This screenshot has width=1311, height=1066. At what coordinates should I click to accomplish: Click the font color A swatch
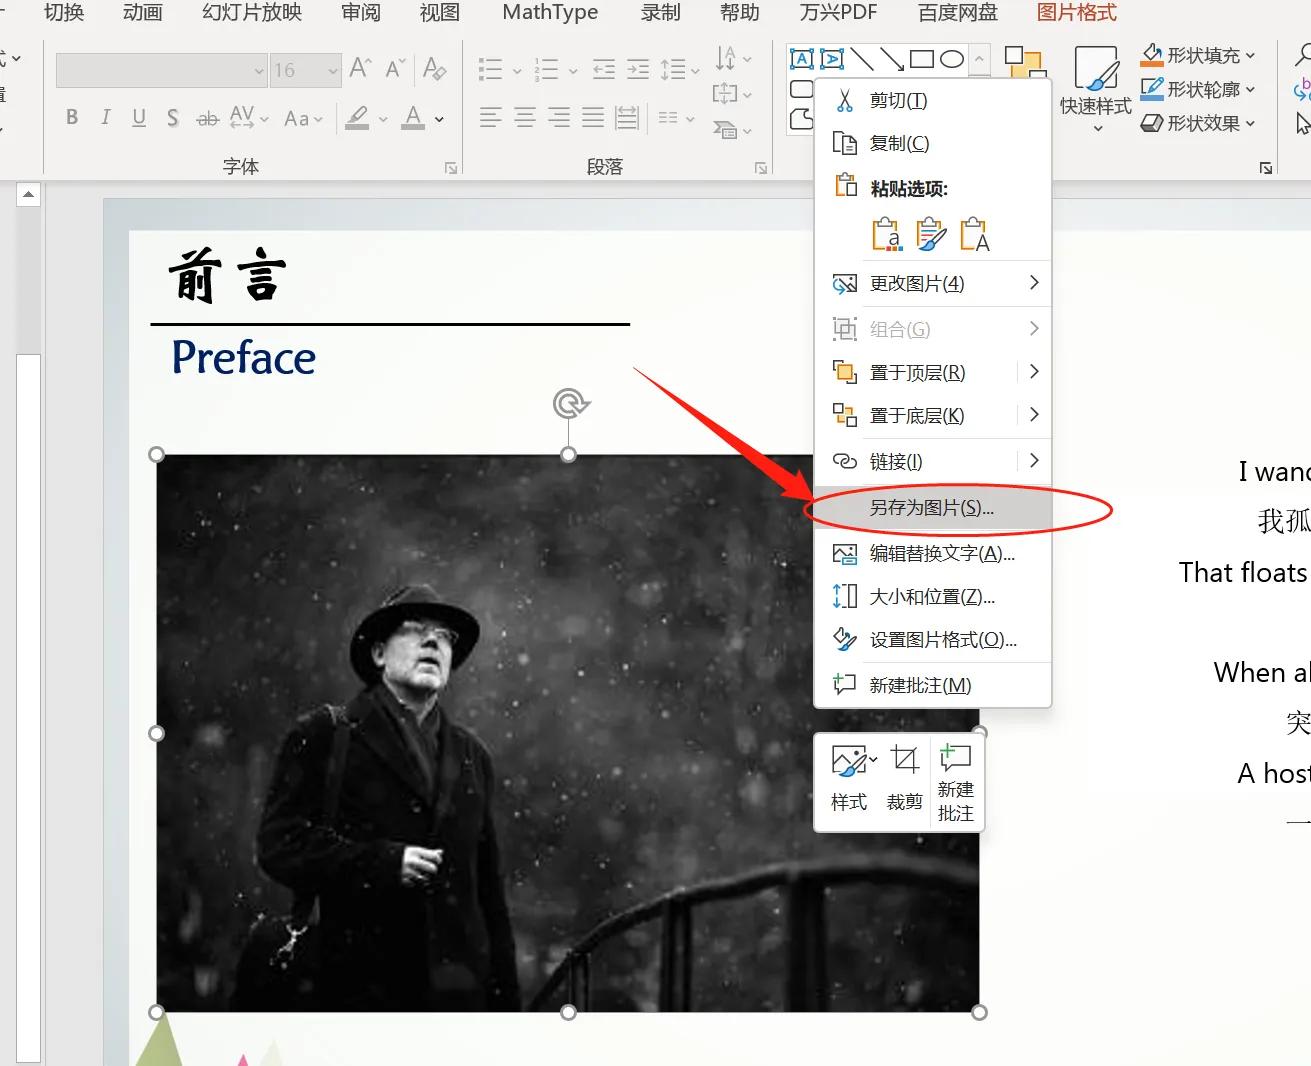(413, 117)
